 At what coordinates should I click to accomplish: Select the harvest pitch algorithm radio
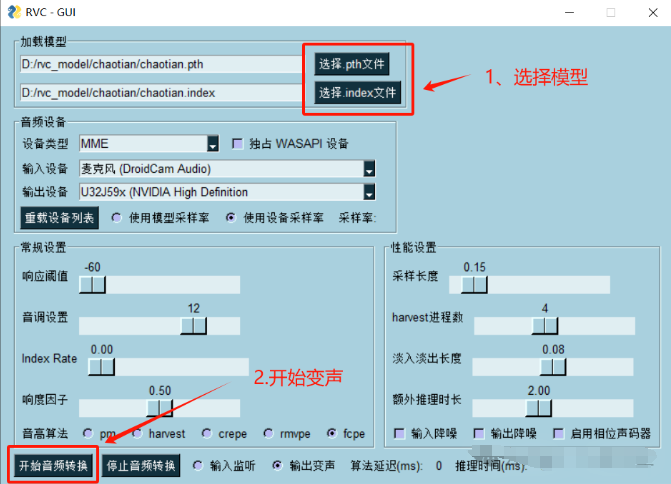pos(137,434)
